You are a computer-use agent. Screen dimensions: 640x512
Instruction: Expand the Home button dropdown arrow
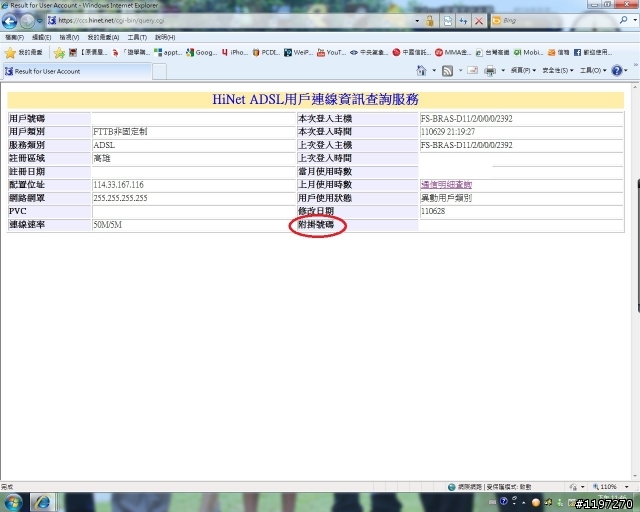point(434,70)
